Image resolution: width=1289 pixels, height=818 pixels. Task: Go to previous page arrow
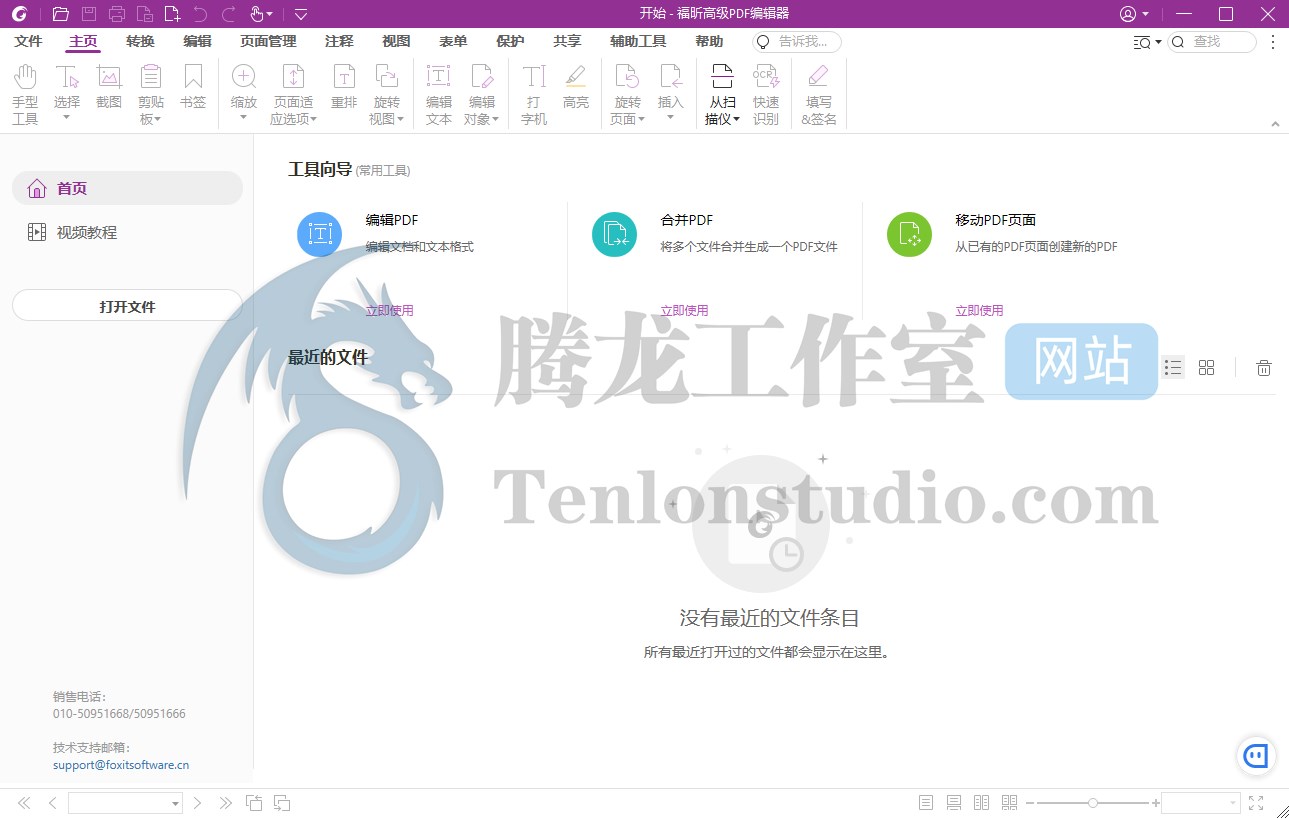click(x=52, y=803)
